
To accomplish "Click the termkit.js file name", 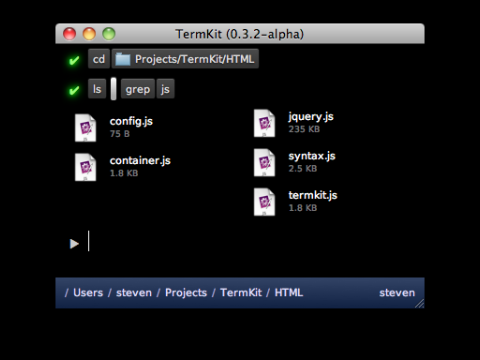I will point(313,195).
